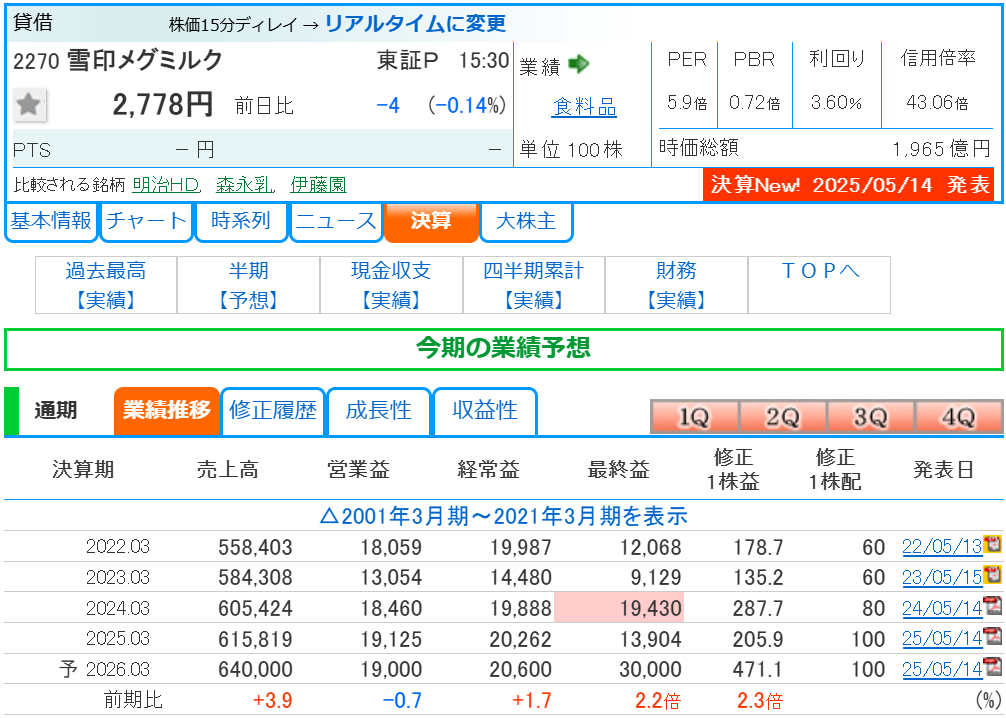Click the stock price 2,778円
The height and width of the screenshot is (718, 1006).
(162, 104)
